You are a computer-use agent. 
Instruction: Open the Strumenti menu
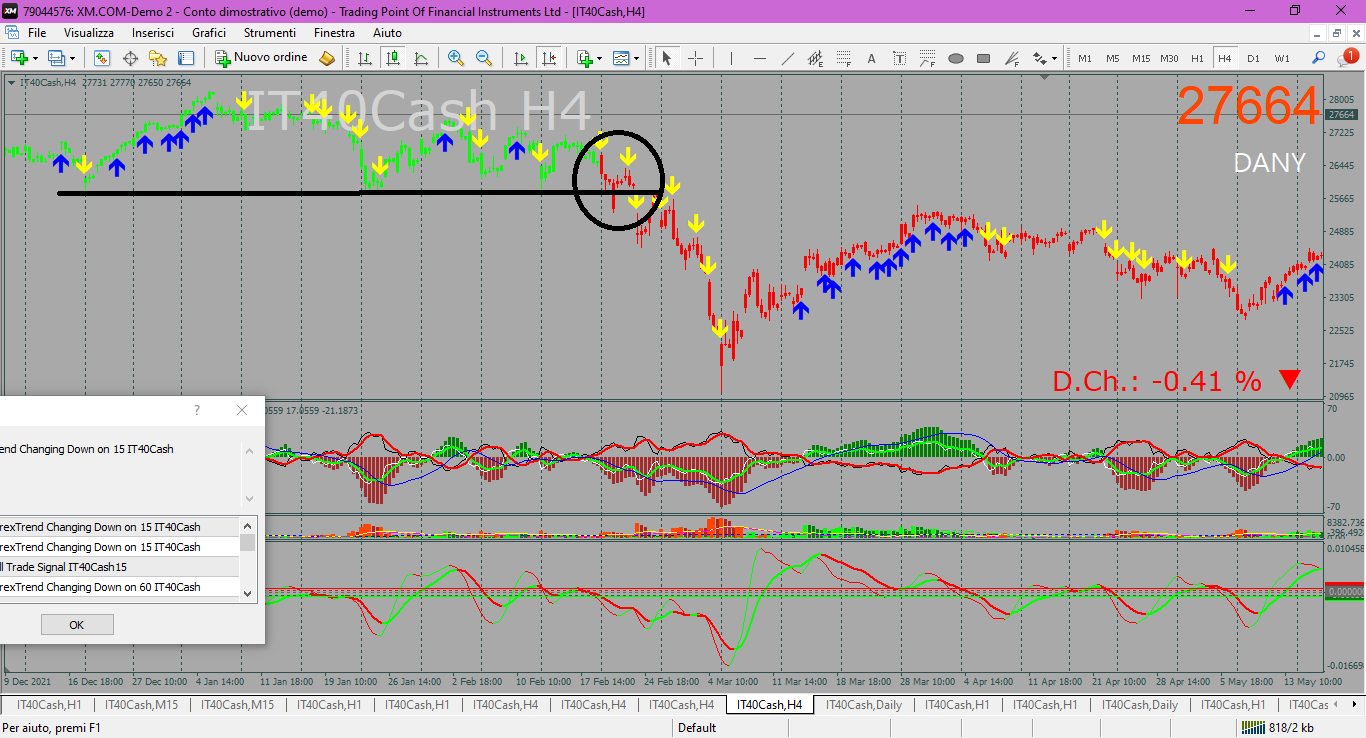pos(270,33)
